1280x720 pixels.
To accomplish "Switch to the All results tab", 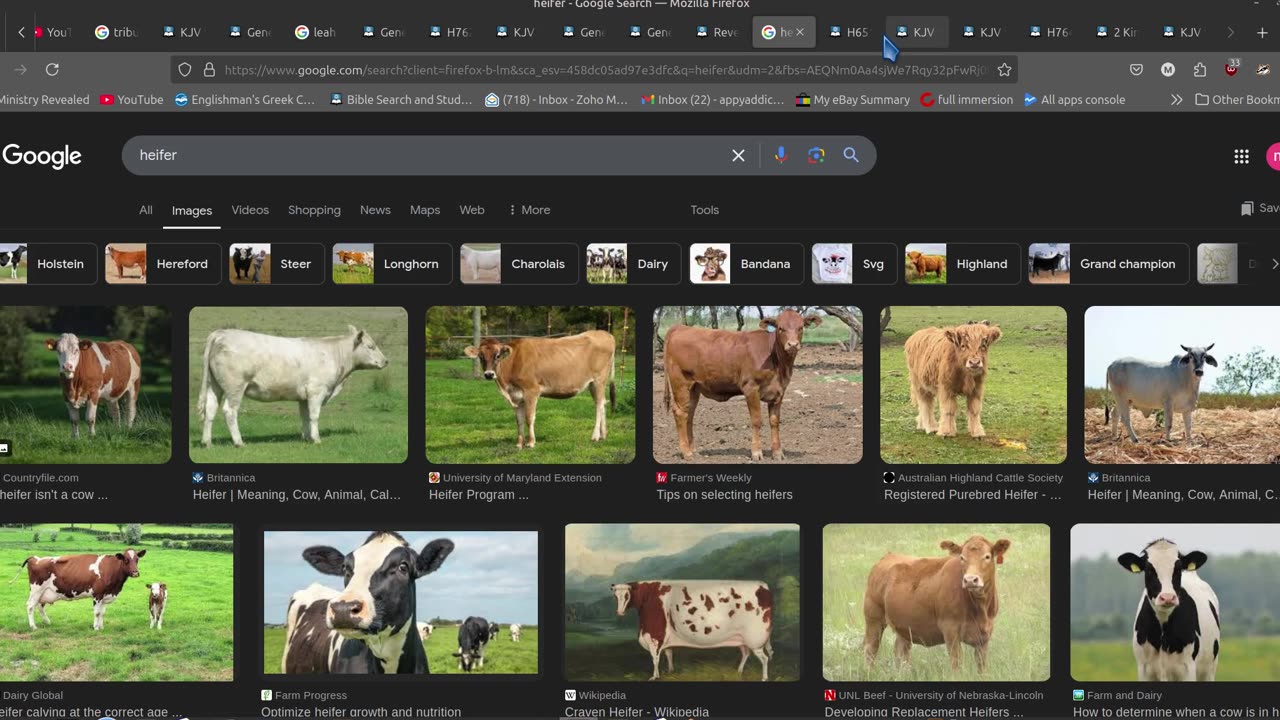I will [146, 210].
